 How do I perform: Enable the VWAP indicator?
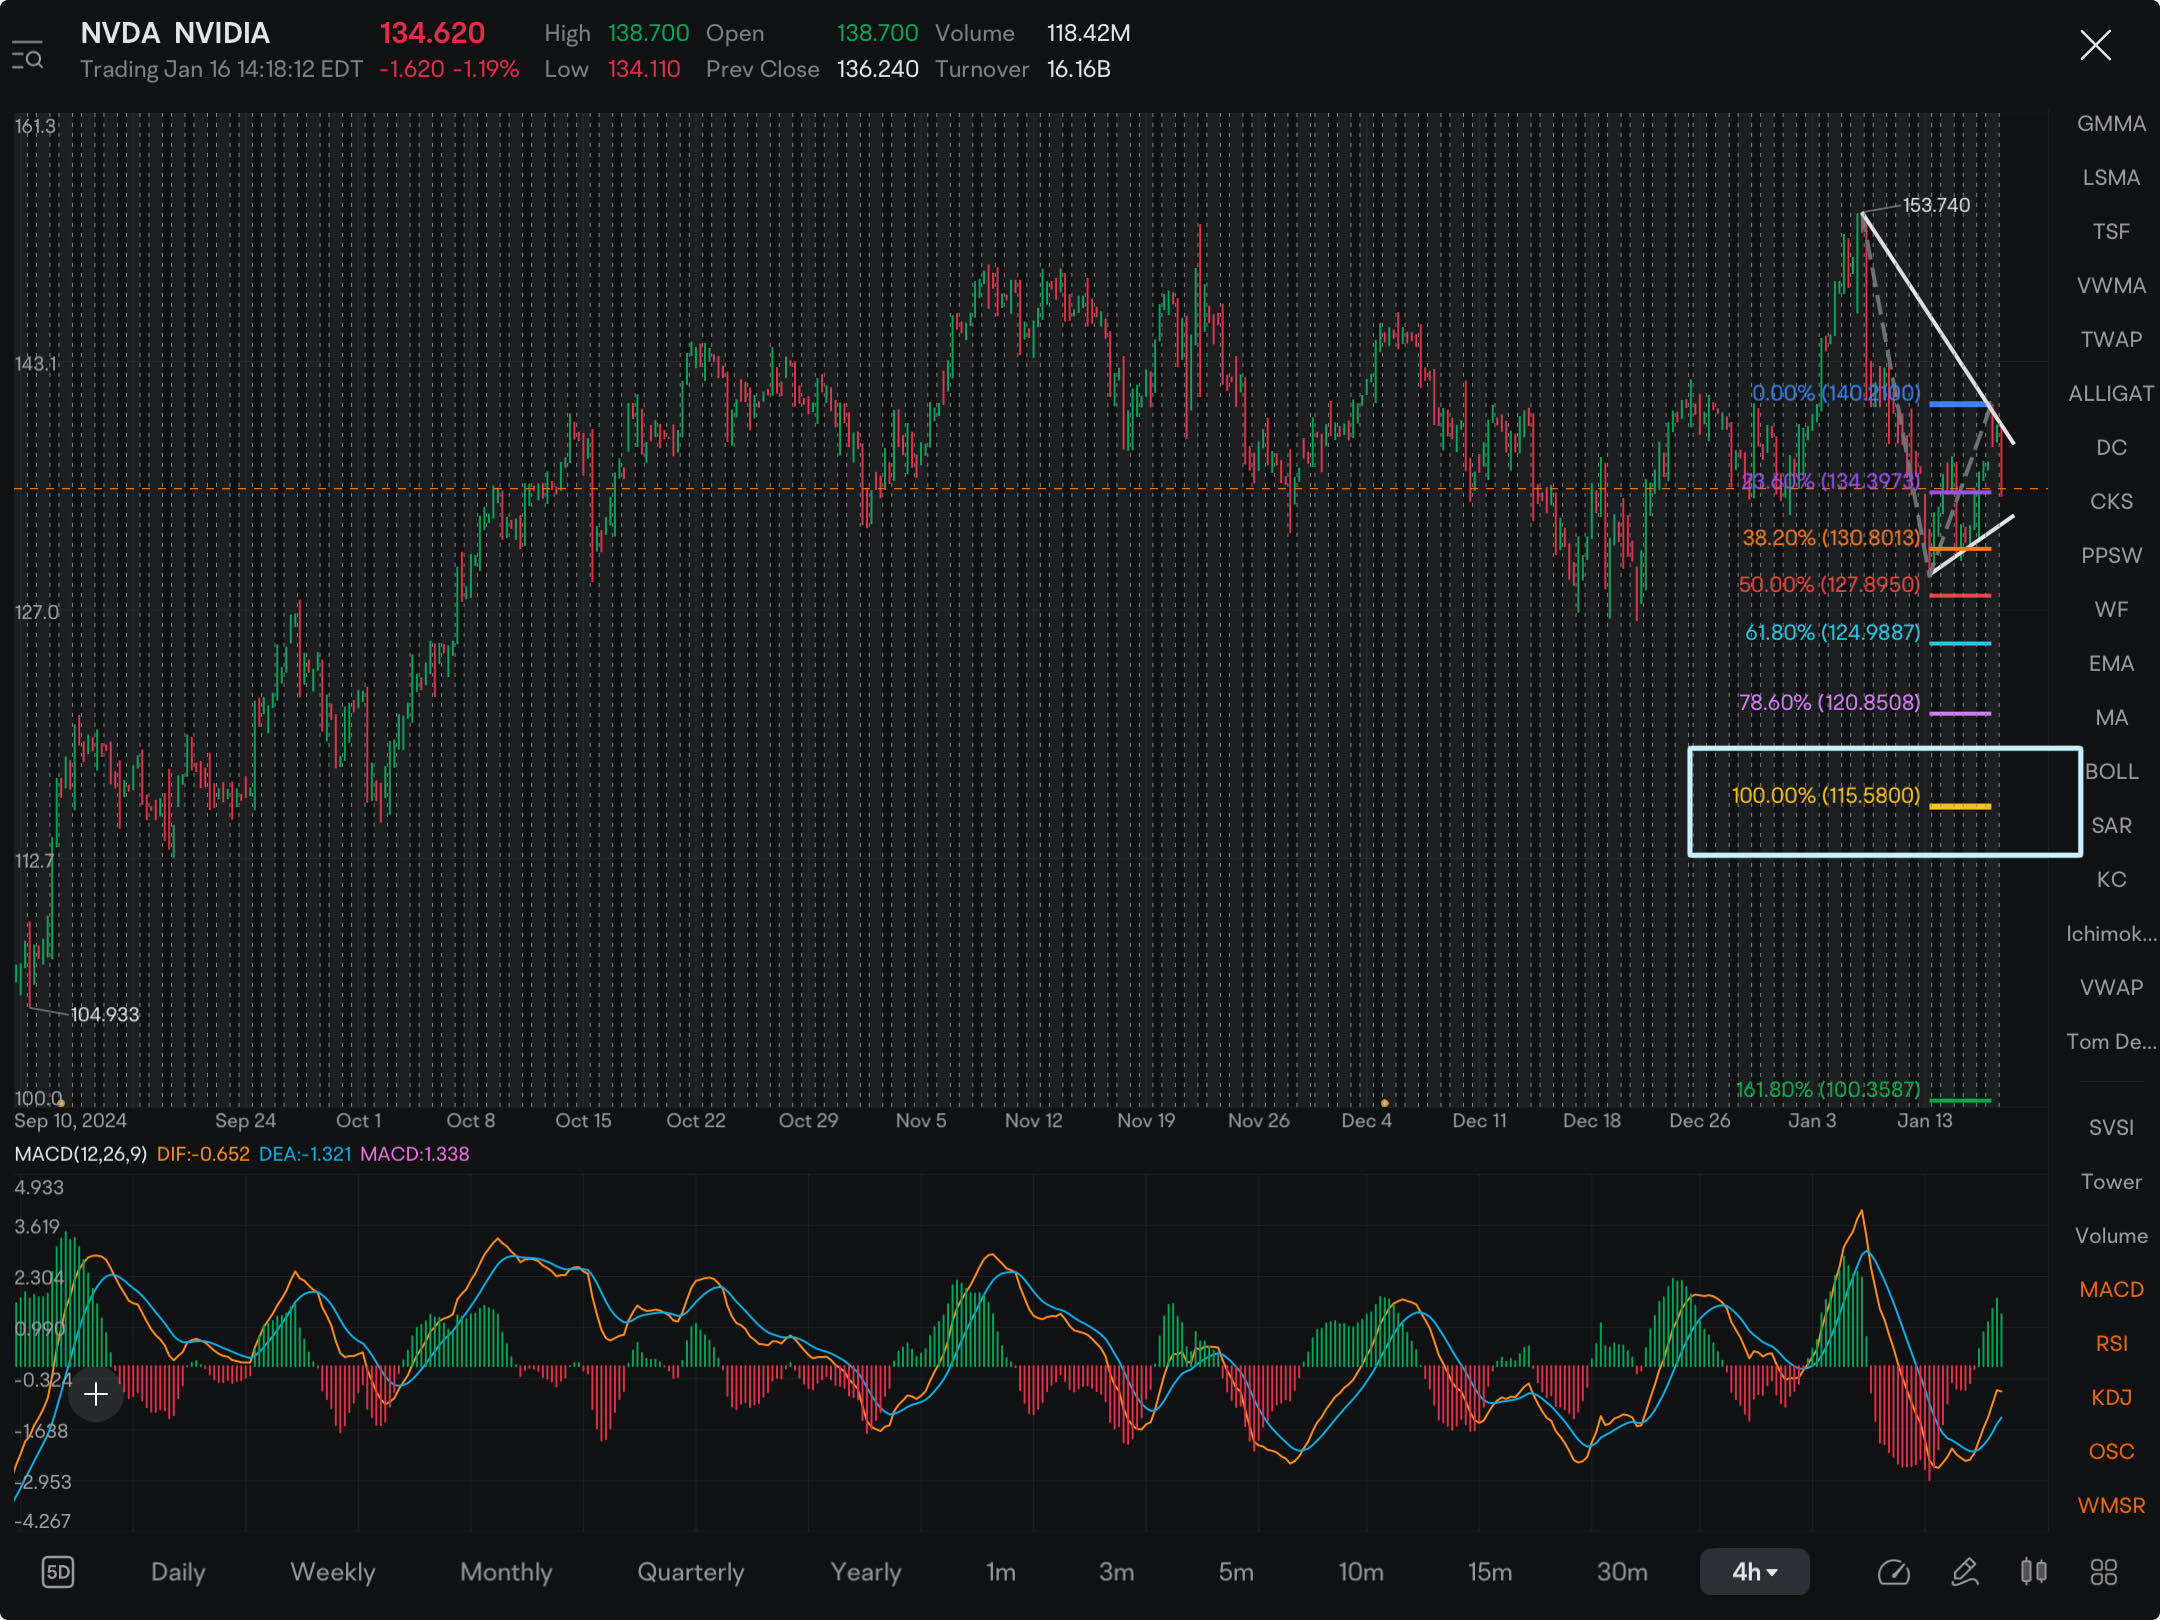tap(2111, 988)
